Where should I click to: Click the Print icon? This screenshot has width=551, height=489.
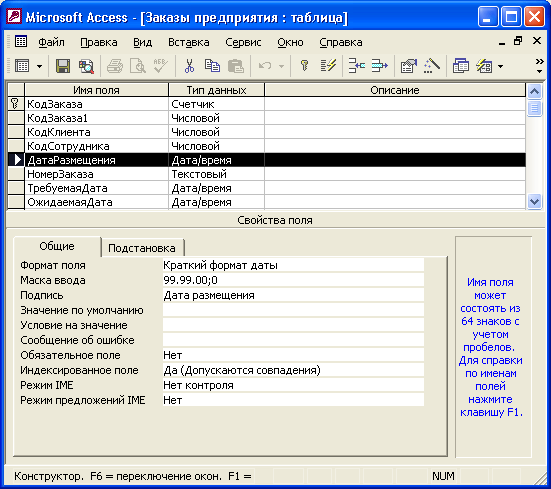[115, 66]
